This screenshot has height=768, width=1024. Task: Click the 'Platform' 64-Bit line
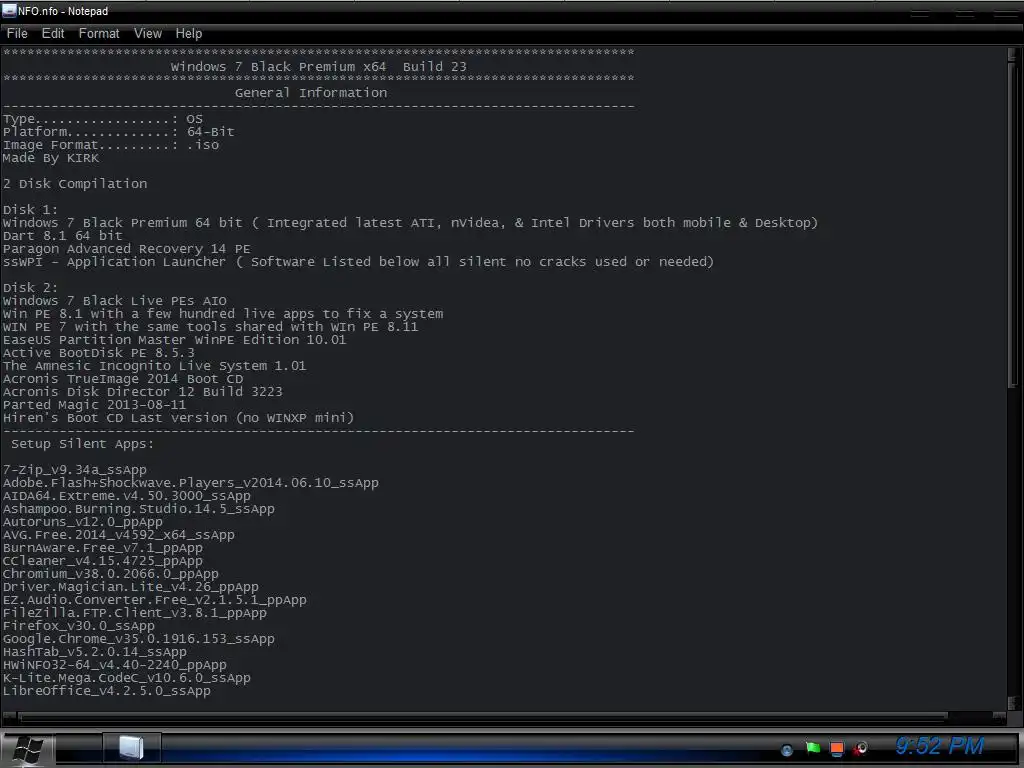point(118,132)
